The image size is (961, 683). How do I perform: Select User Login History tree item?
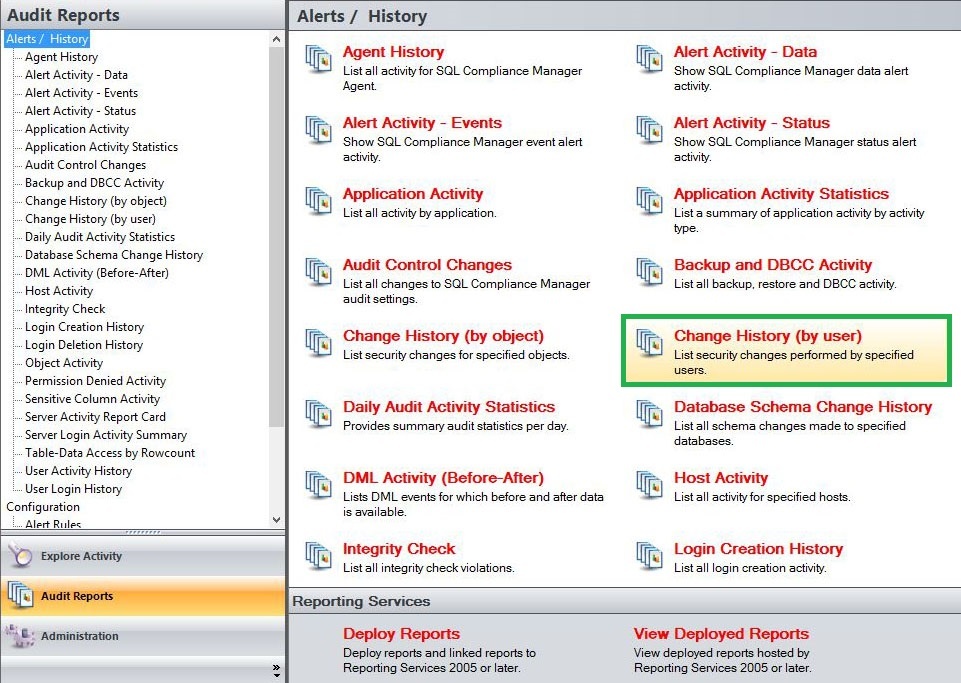pyautogui.click(x=74, y=489)
